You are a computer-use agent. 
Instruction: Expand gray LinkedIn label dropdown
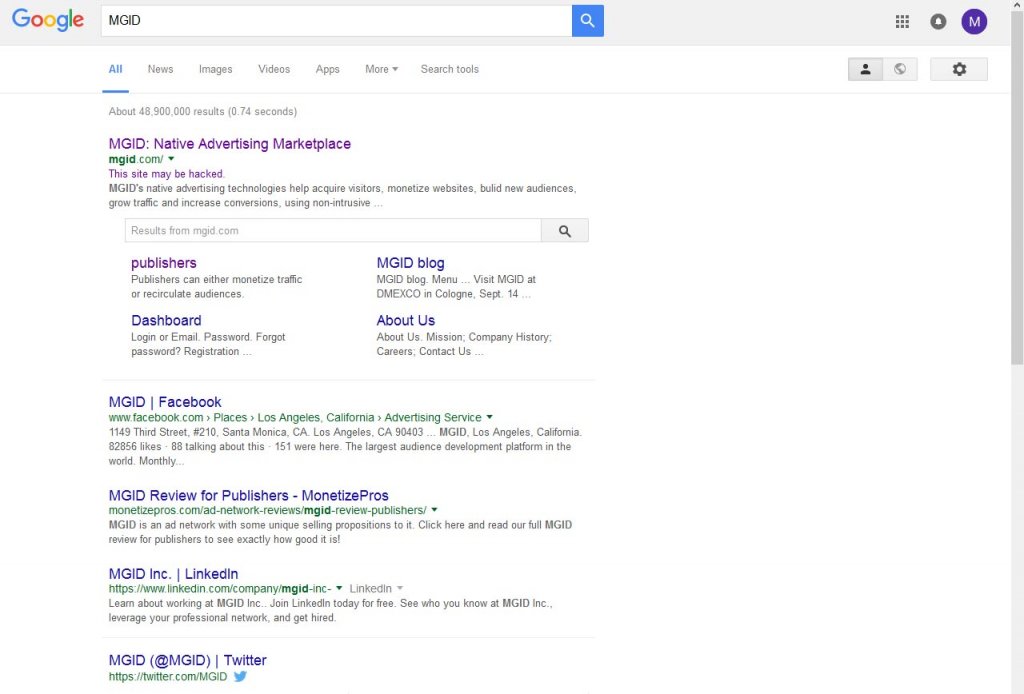[x=400, y=588]
